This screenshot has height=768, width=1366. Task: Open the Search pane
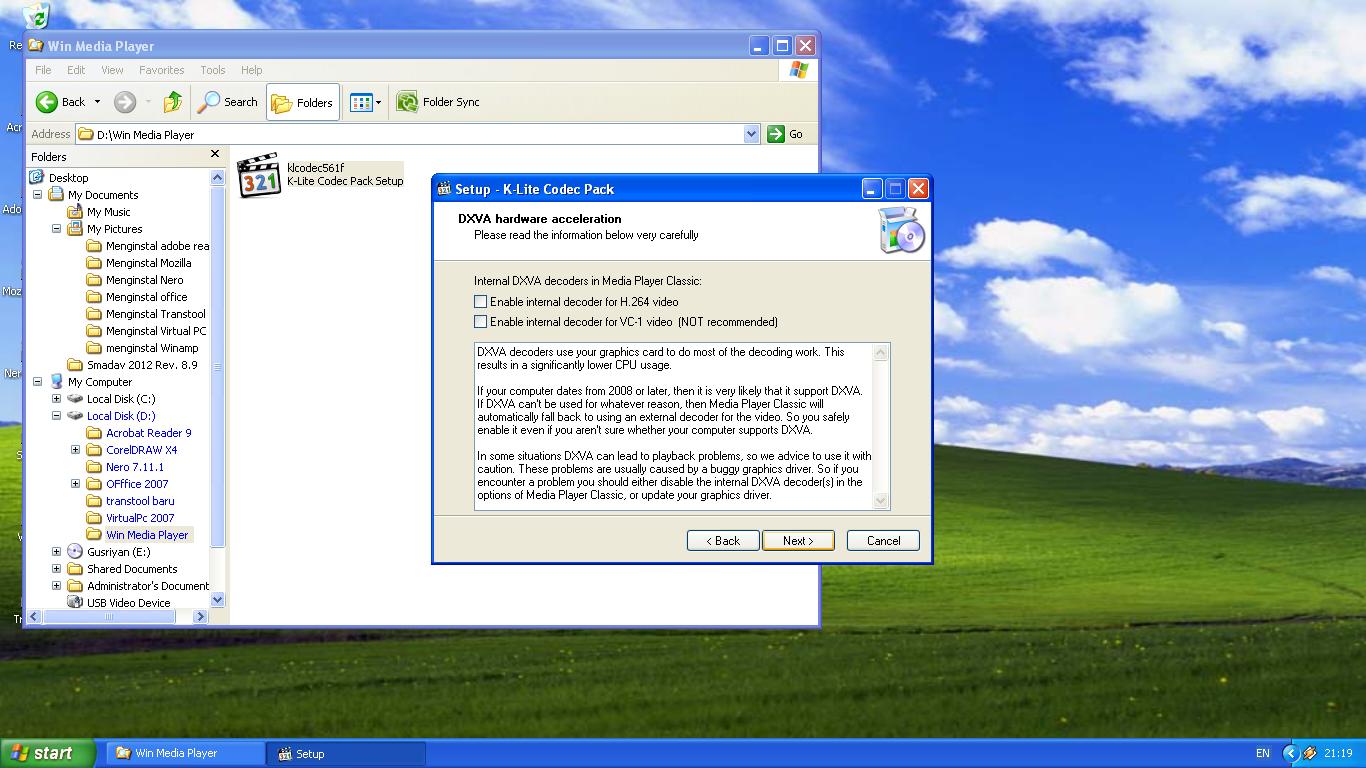pyautogui.click(x=228, y=102)
